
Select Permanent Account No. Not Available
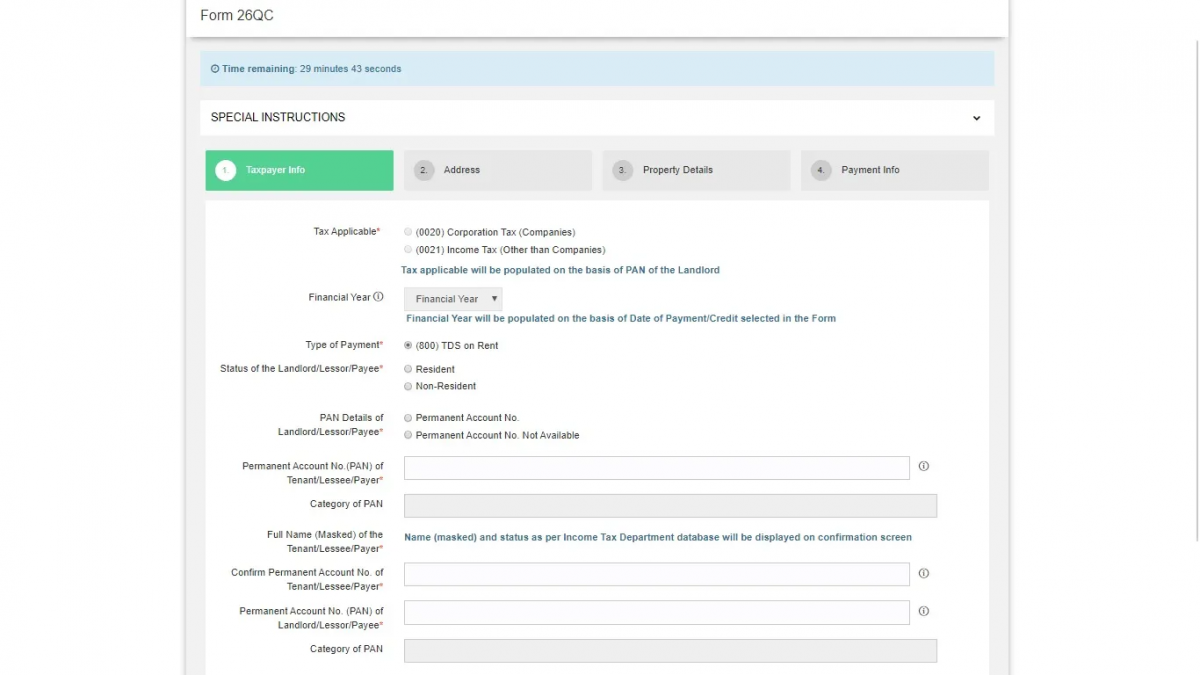[x=408, y=435]
